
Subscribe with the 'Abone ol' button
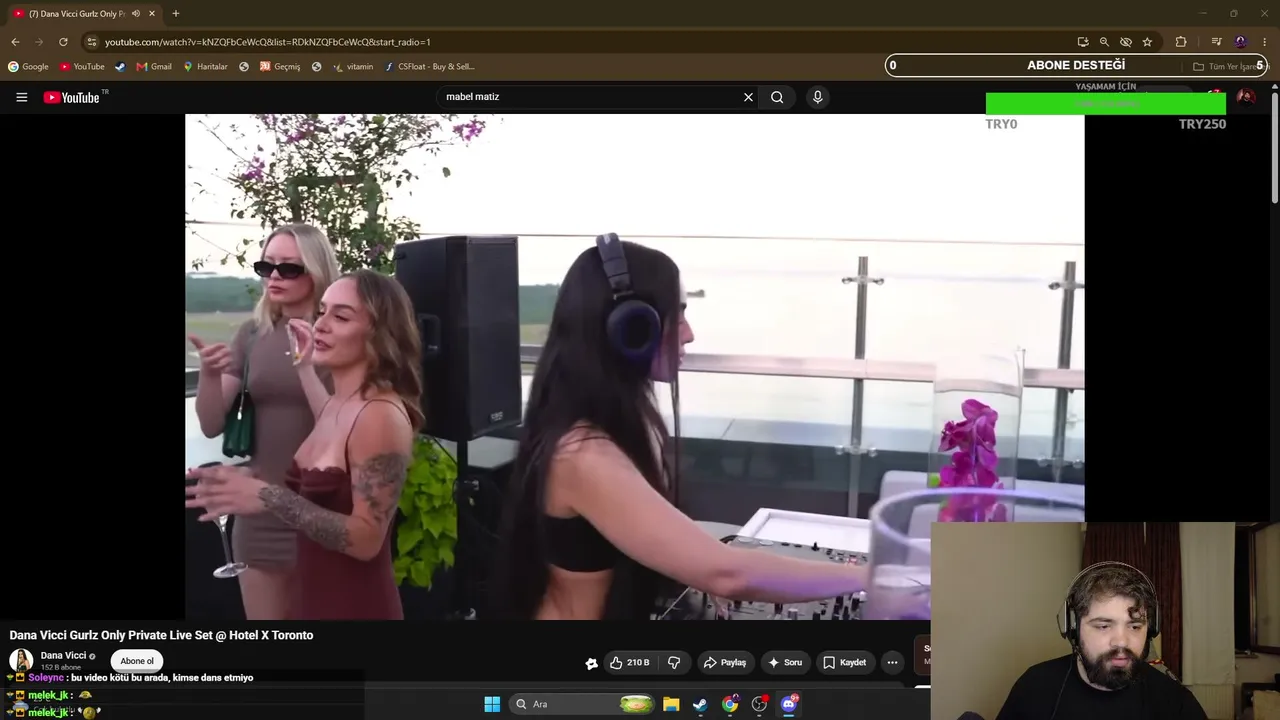coord(137,661)
